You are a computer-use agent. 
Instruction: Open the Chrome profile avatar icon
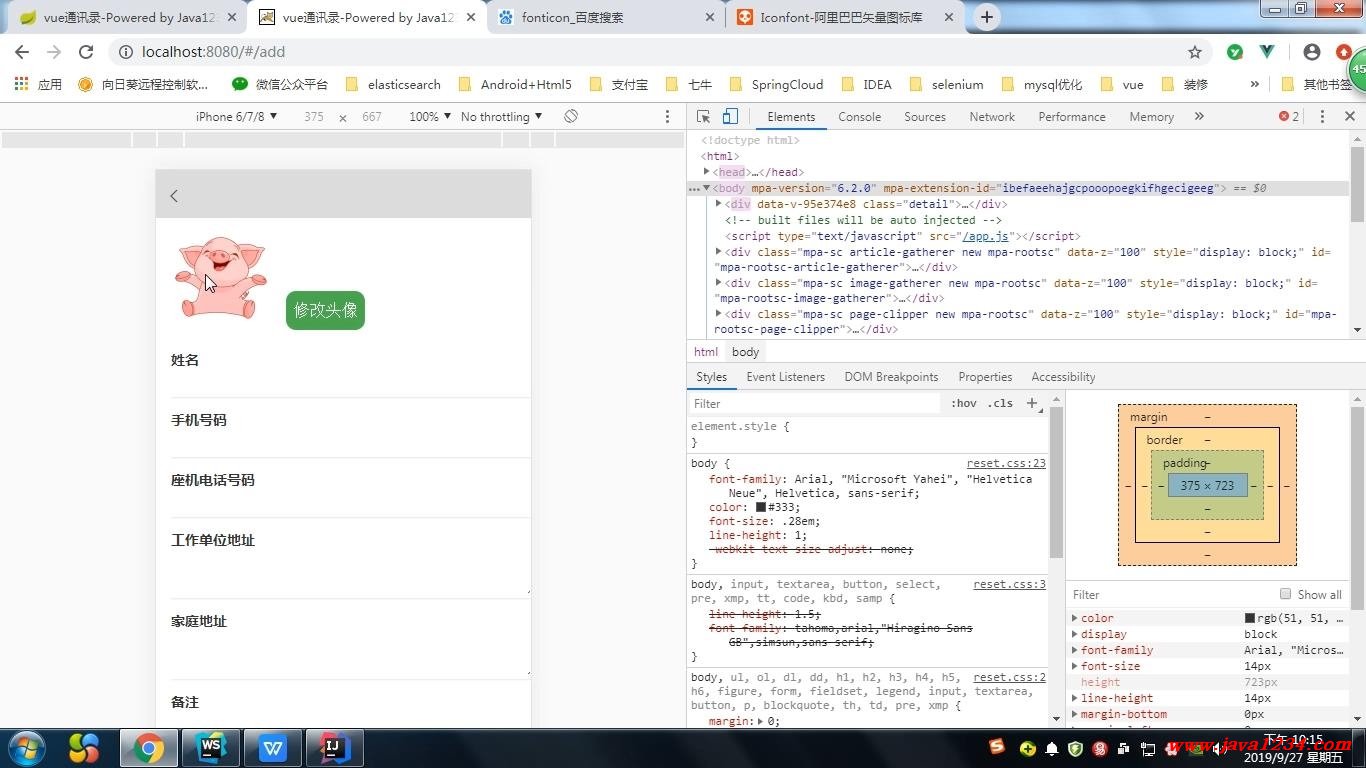coord(1312,52)
